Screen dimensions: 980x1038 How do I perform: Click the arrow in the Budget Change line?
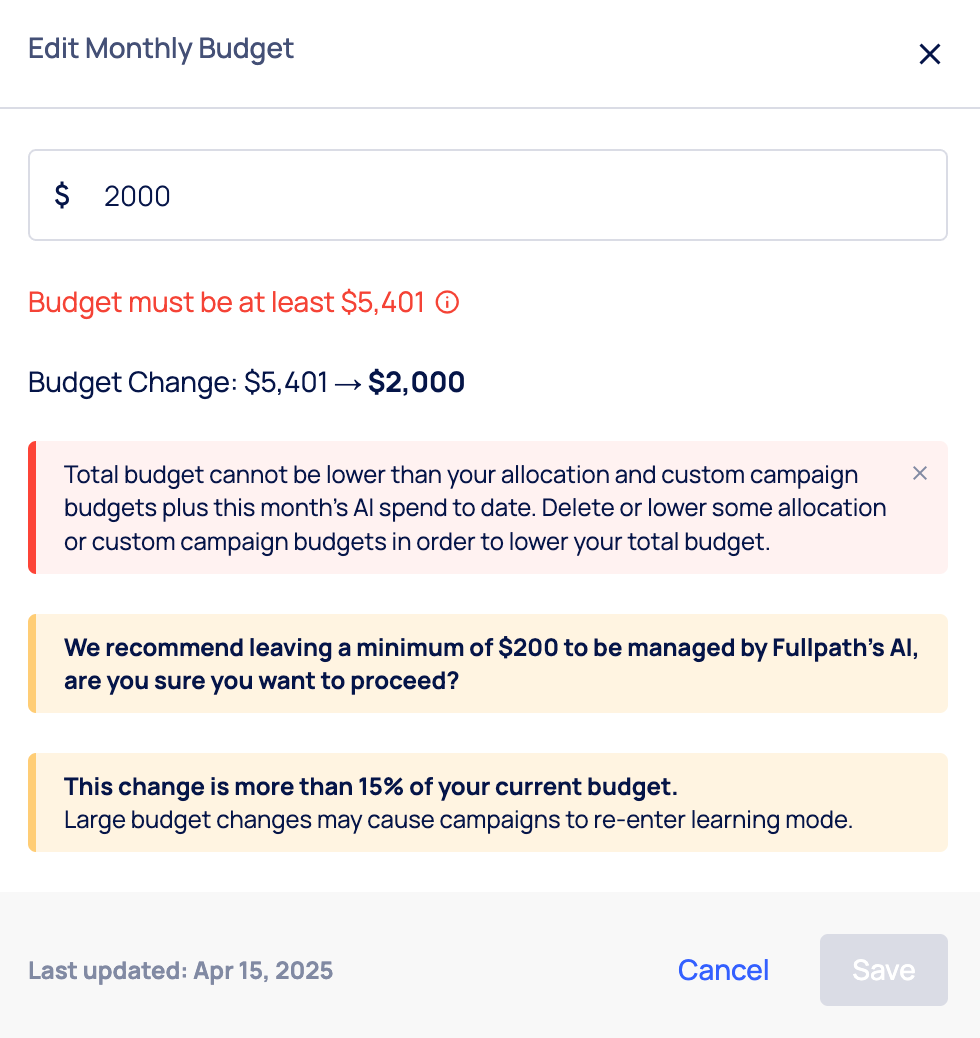[x=348, y=383]
